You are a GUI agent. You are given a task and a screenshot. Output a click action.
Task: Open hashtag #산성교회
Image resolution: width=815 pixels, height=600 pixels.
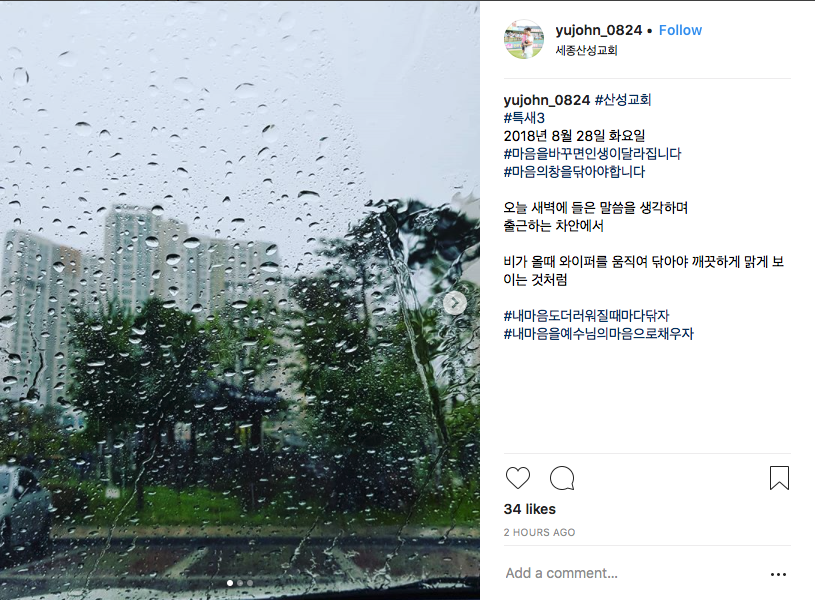point(623,99)
